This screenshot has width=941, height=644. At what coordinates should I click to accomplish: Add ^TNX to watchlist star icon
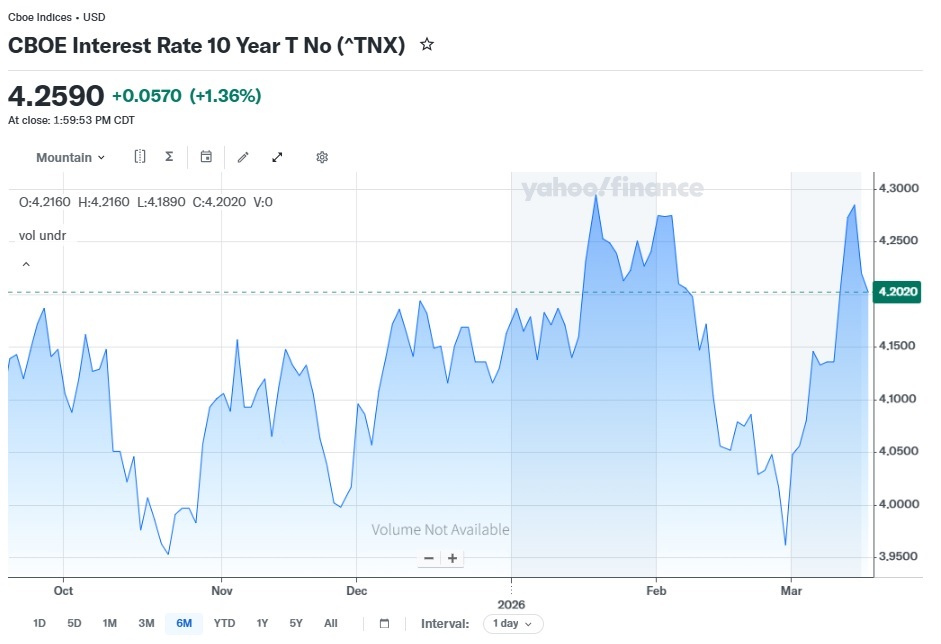427,44
